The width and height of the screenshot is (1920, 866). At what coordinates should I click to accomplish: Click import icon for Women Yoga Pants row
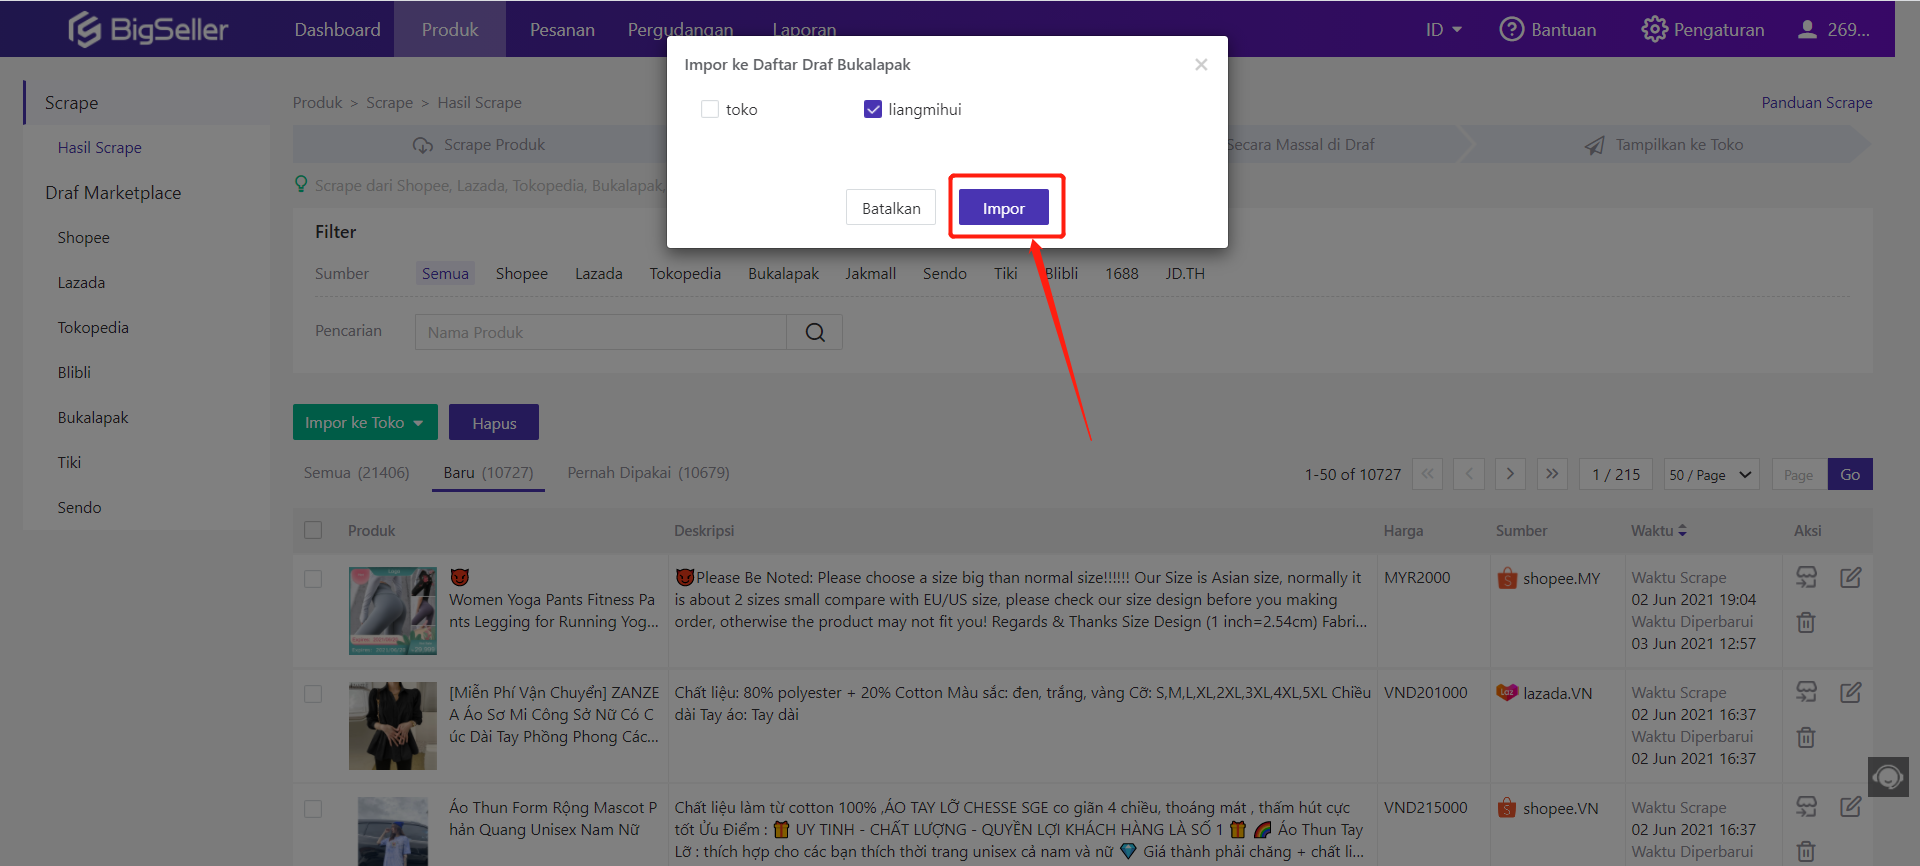click(1806, 577)
